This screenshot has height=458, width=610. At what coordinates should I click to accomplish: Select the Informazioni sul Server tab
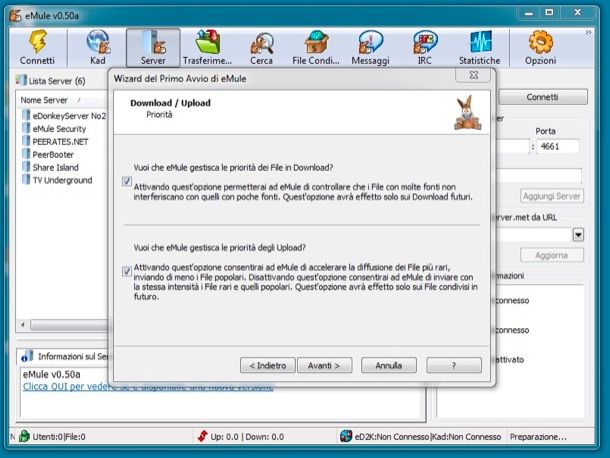(x=64, y=356)
